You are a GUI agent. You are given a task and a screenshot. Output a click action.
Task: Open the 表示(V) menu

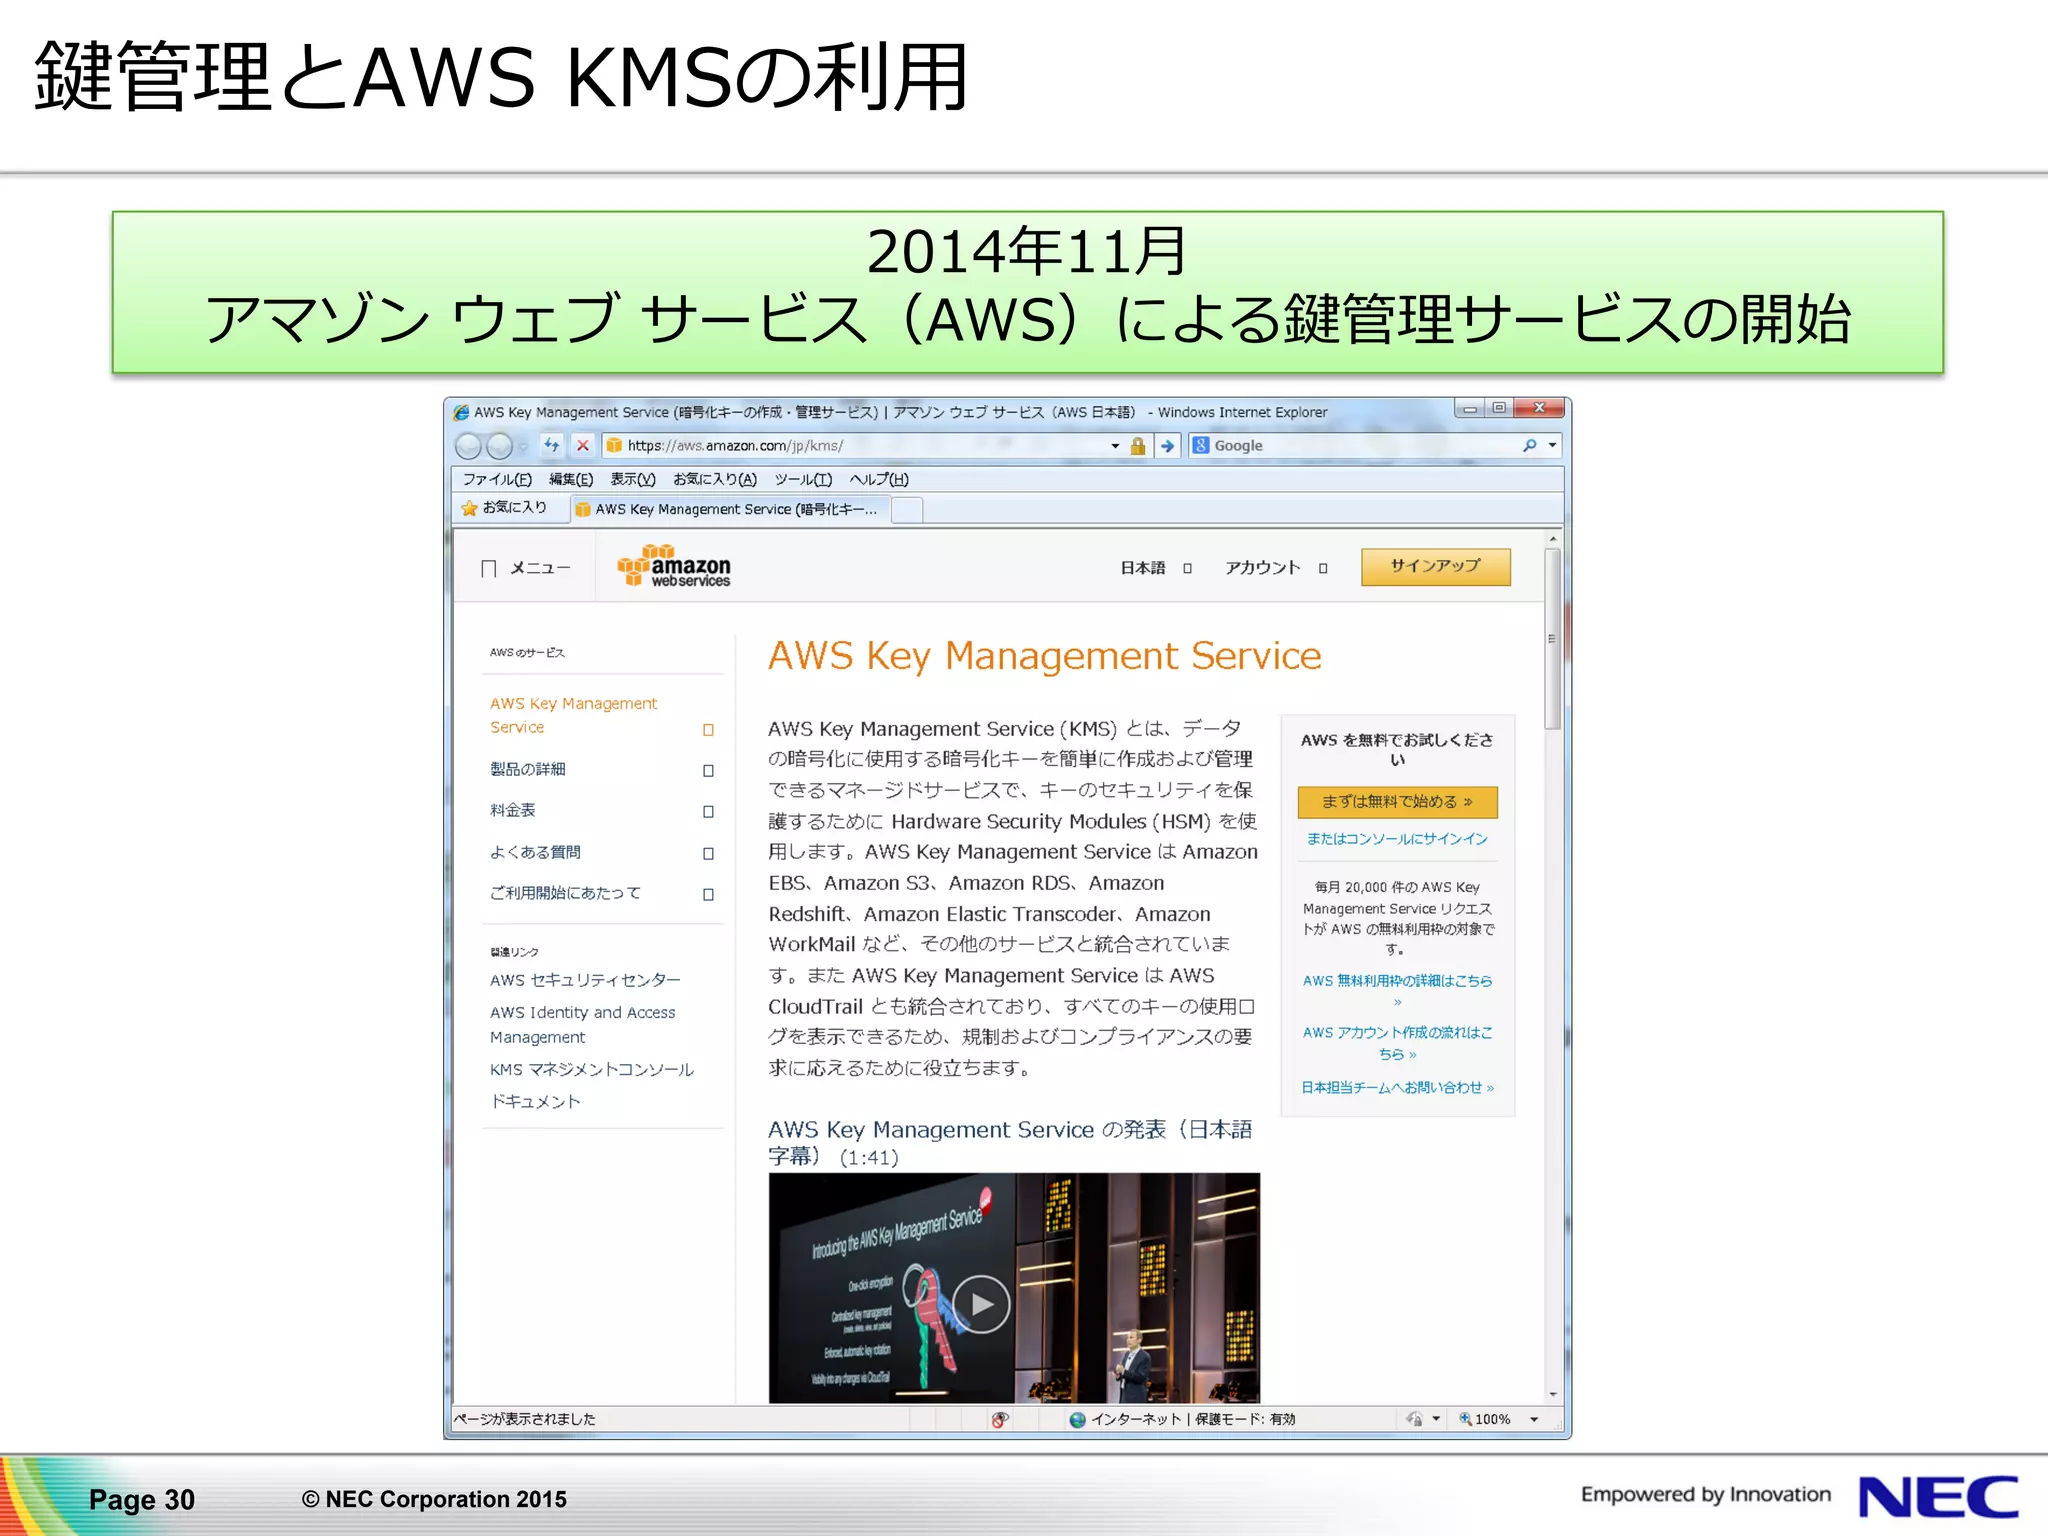click(x=633, y=479)
